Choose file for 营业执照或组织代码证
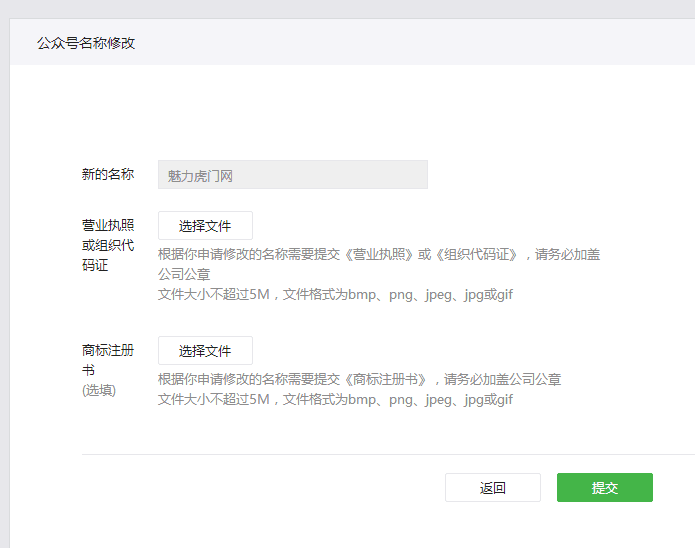 click(205, 226)
